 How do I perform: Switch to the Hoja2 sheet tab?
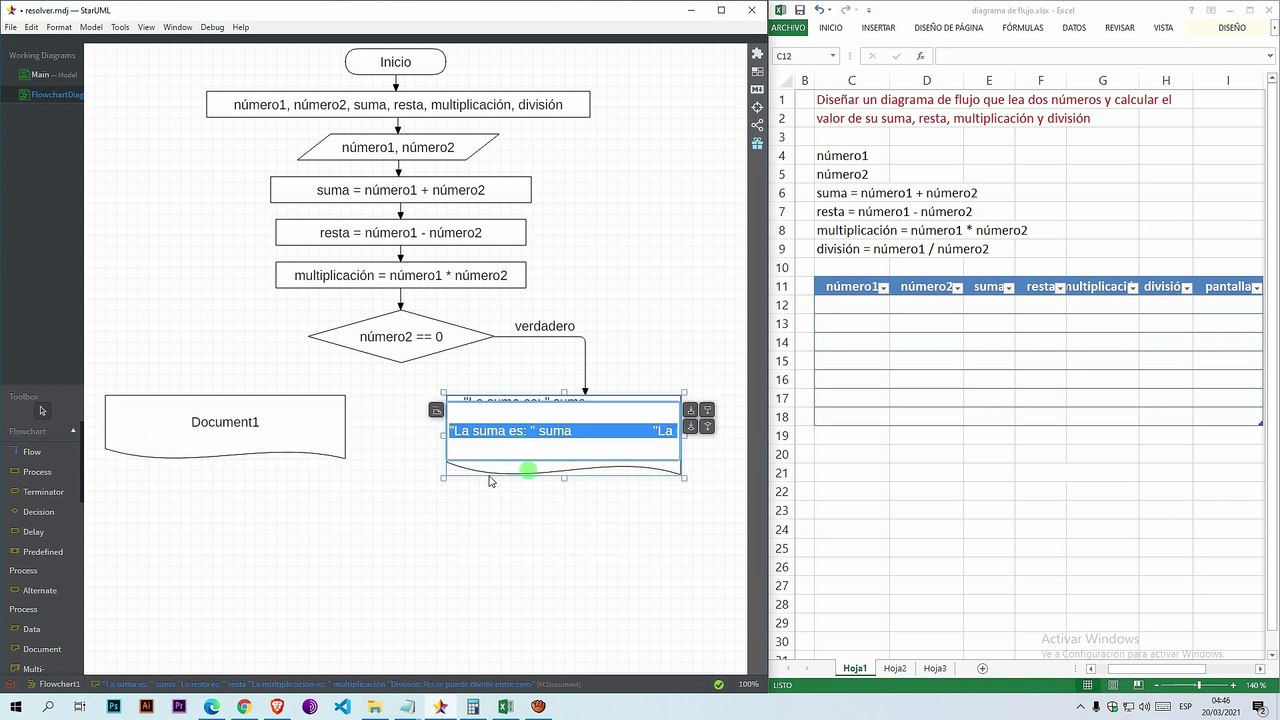coord(894,668)
